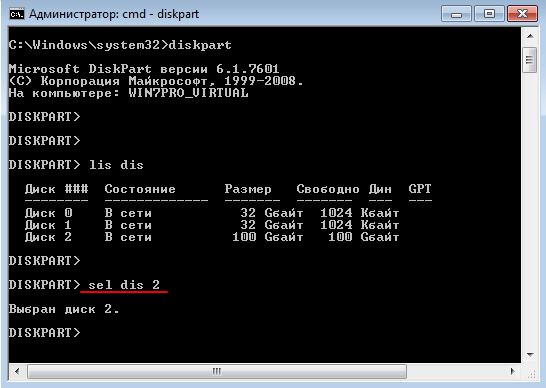This screenshot has width=546, height=388.
Task: Maximize the cmd diskpart window
Action: click(489, 14)
